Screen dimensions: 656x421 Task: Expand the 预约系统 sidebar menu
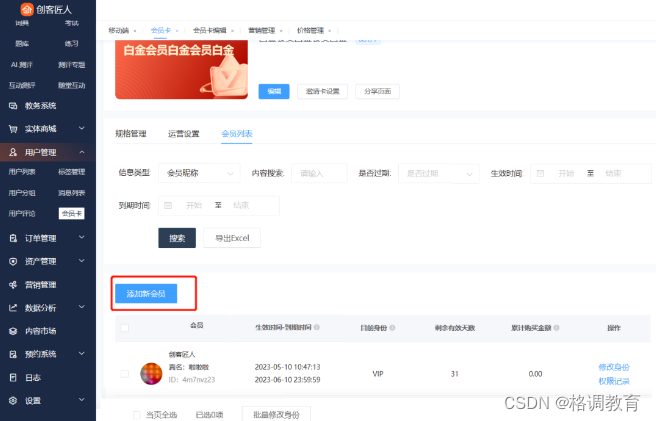[82, 354]
